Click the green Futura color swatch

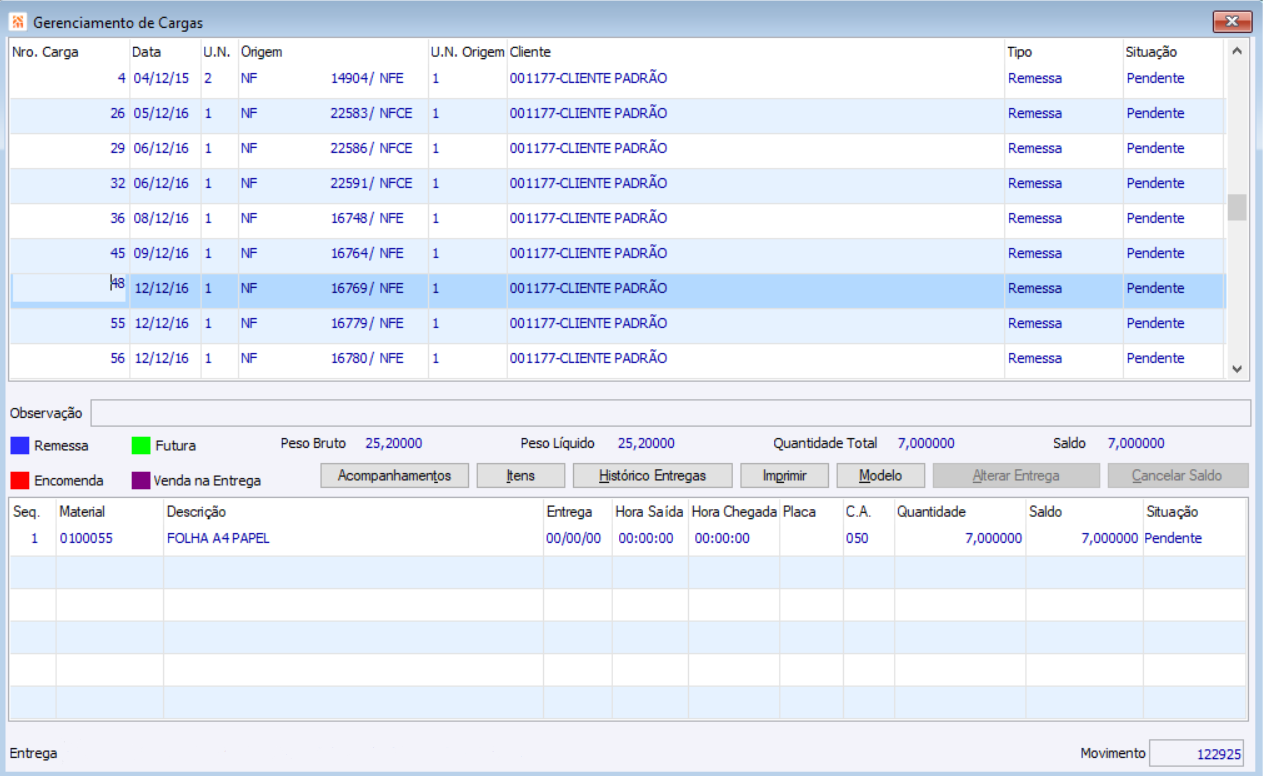click(141, 445)
